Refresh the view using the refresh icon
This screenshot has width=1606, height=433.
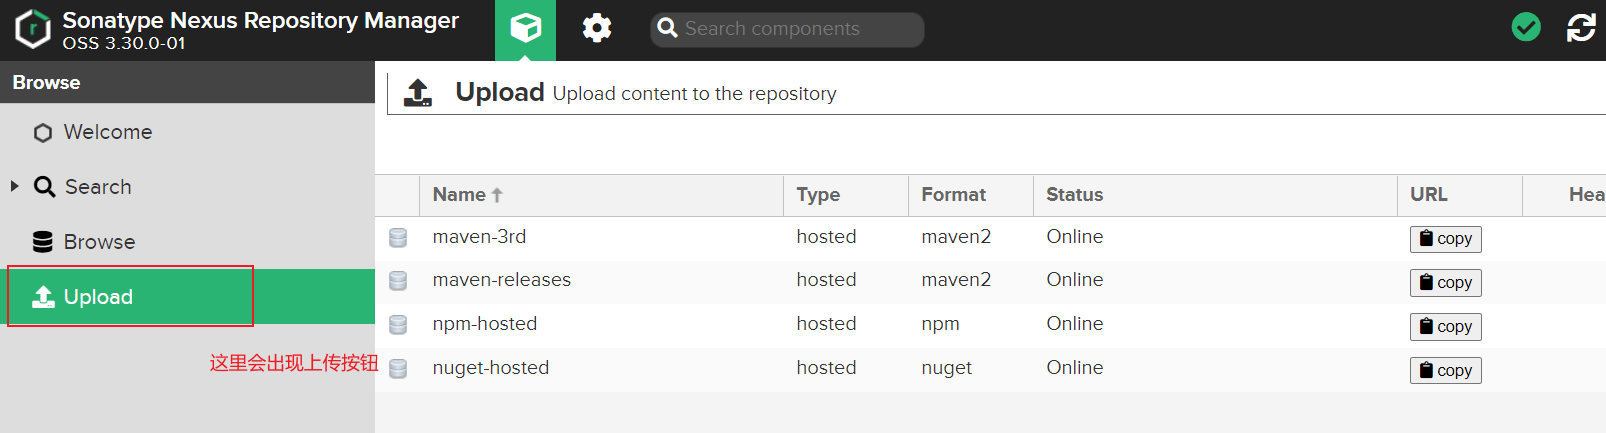point(1581,27)
